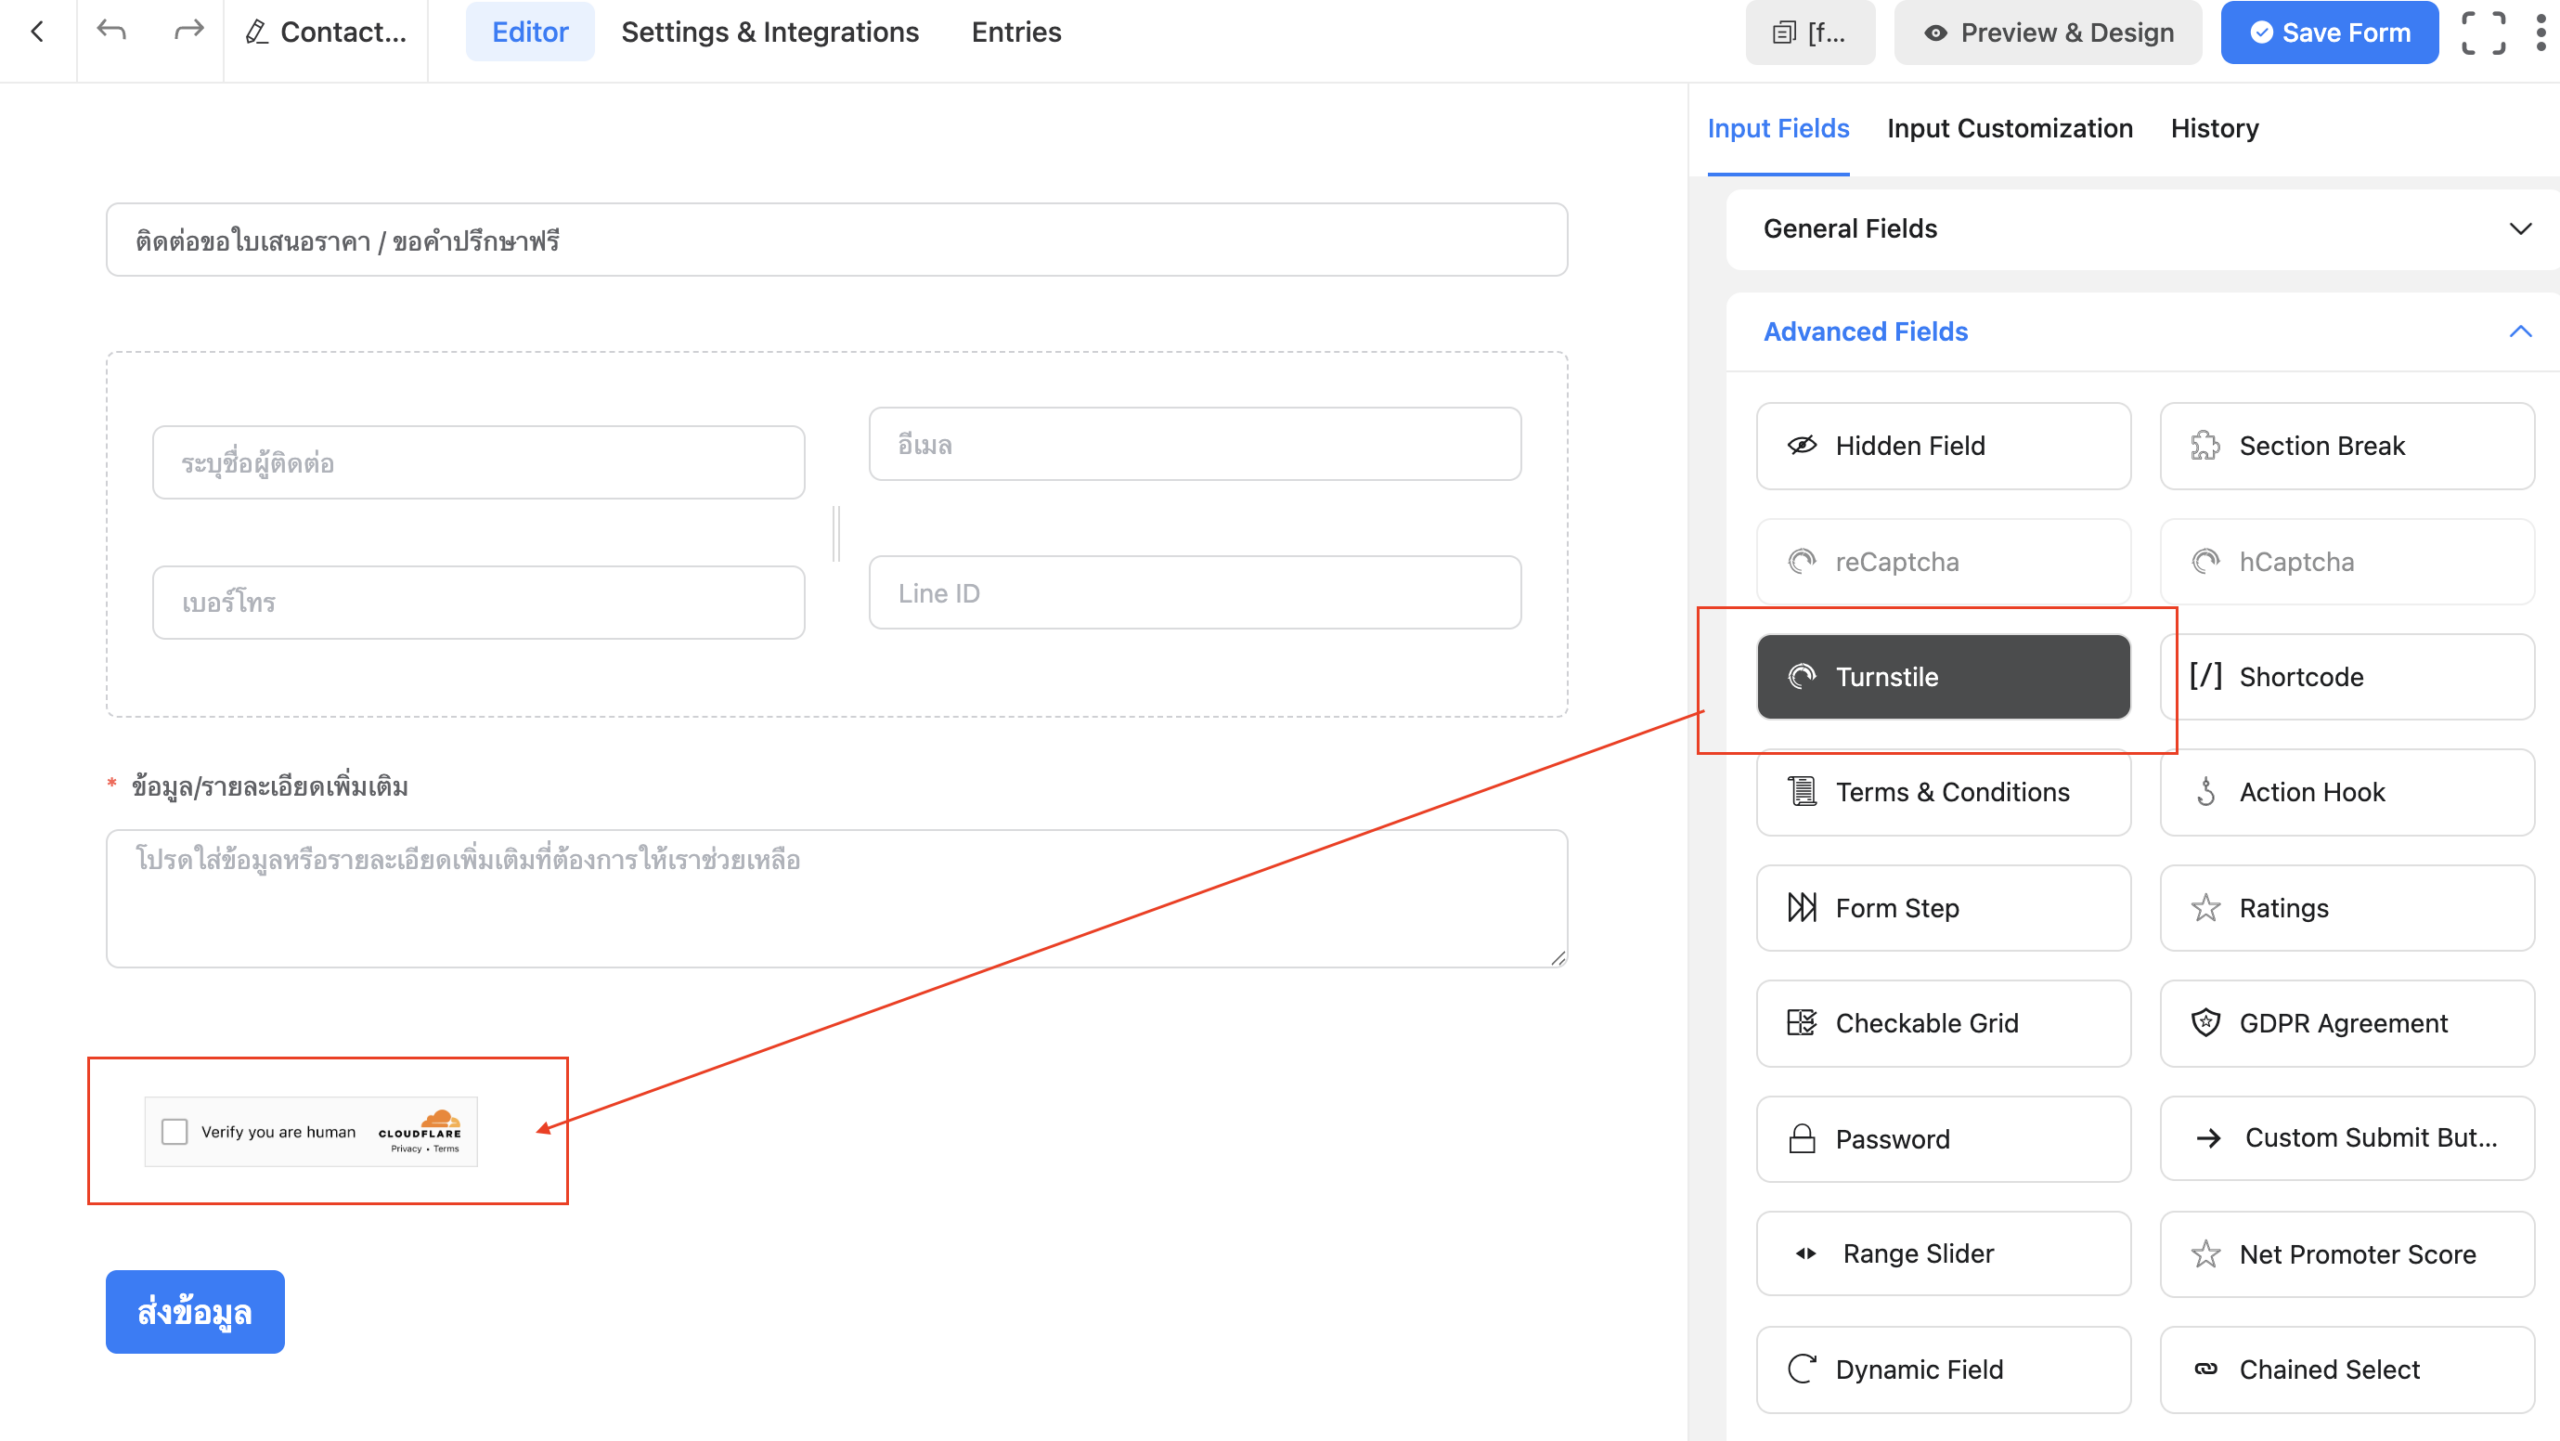Add an Action Hook field
2560x1441 pixels.
click(x=2347, y=792)
